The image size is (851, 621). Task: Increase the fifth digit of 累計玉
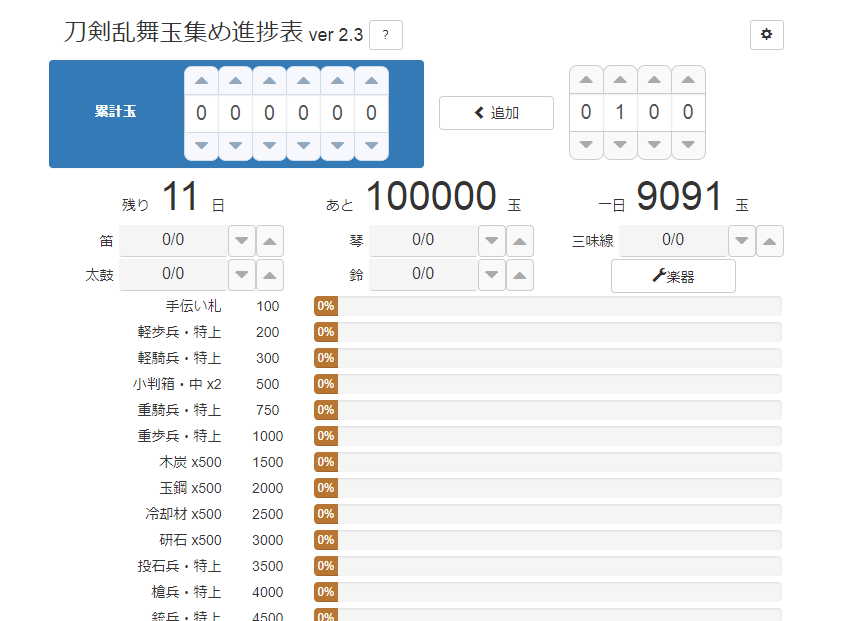tap(338, 81)
